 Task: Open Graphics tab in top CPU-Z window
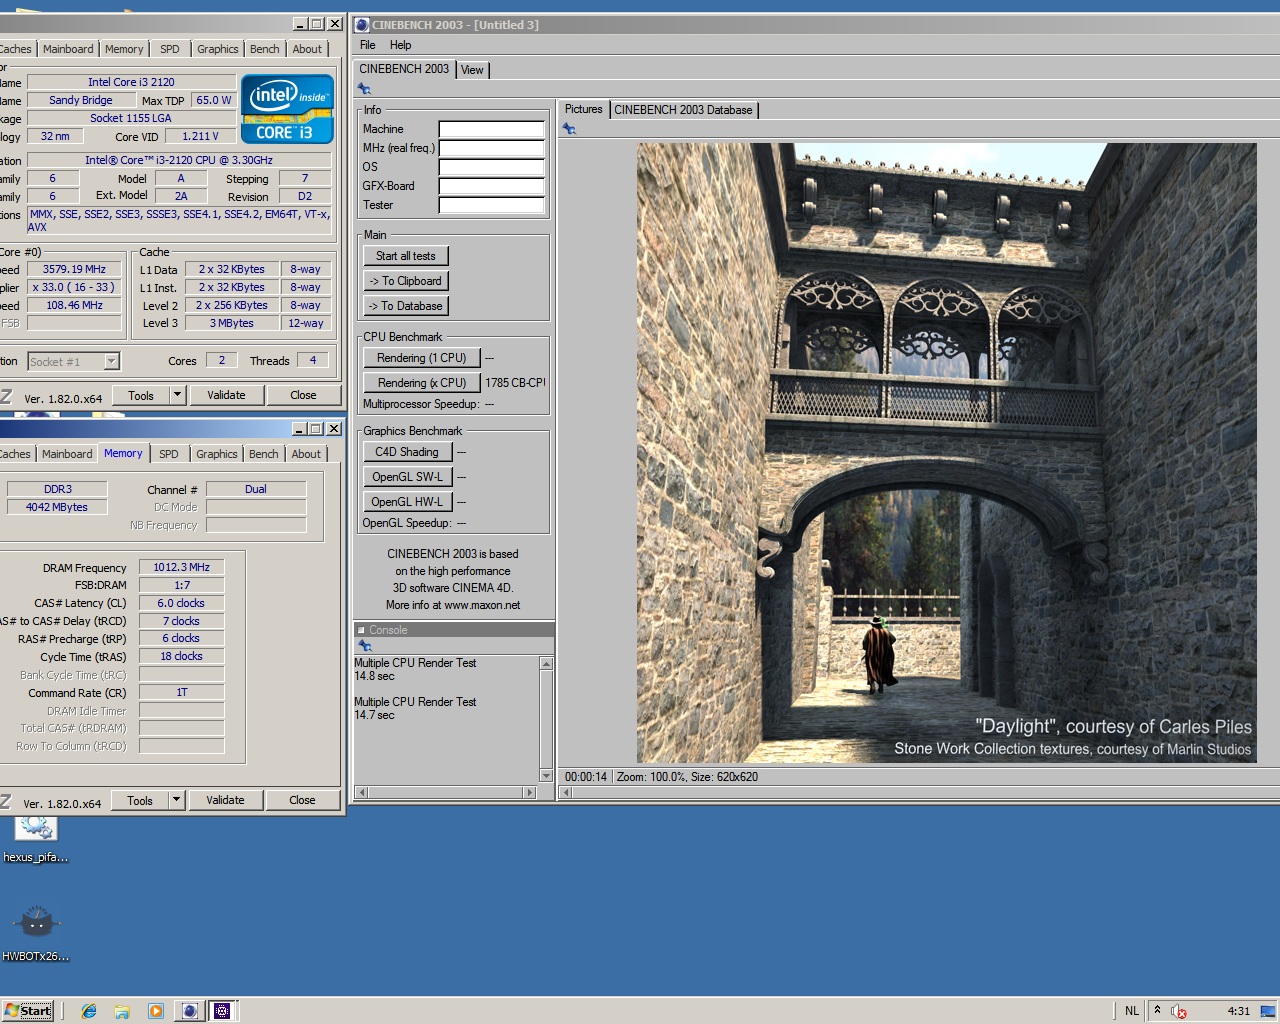tap(217, 49)
